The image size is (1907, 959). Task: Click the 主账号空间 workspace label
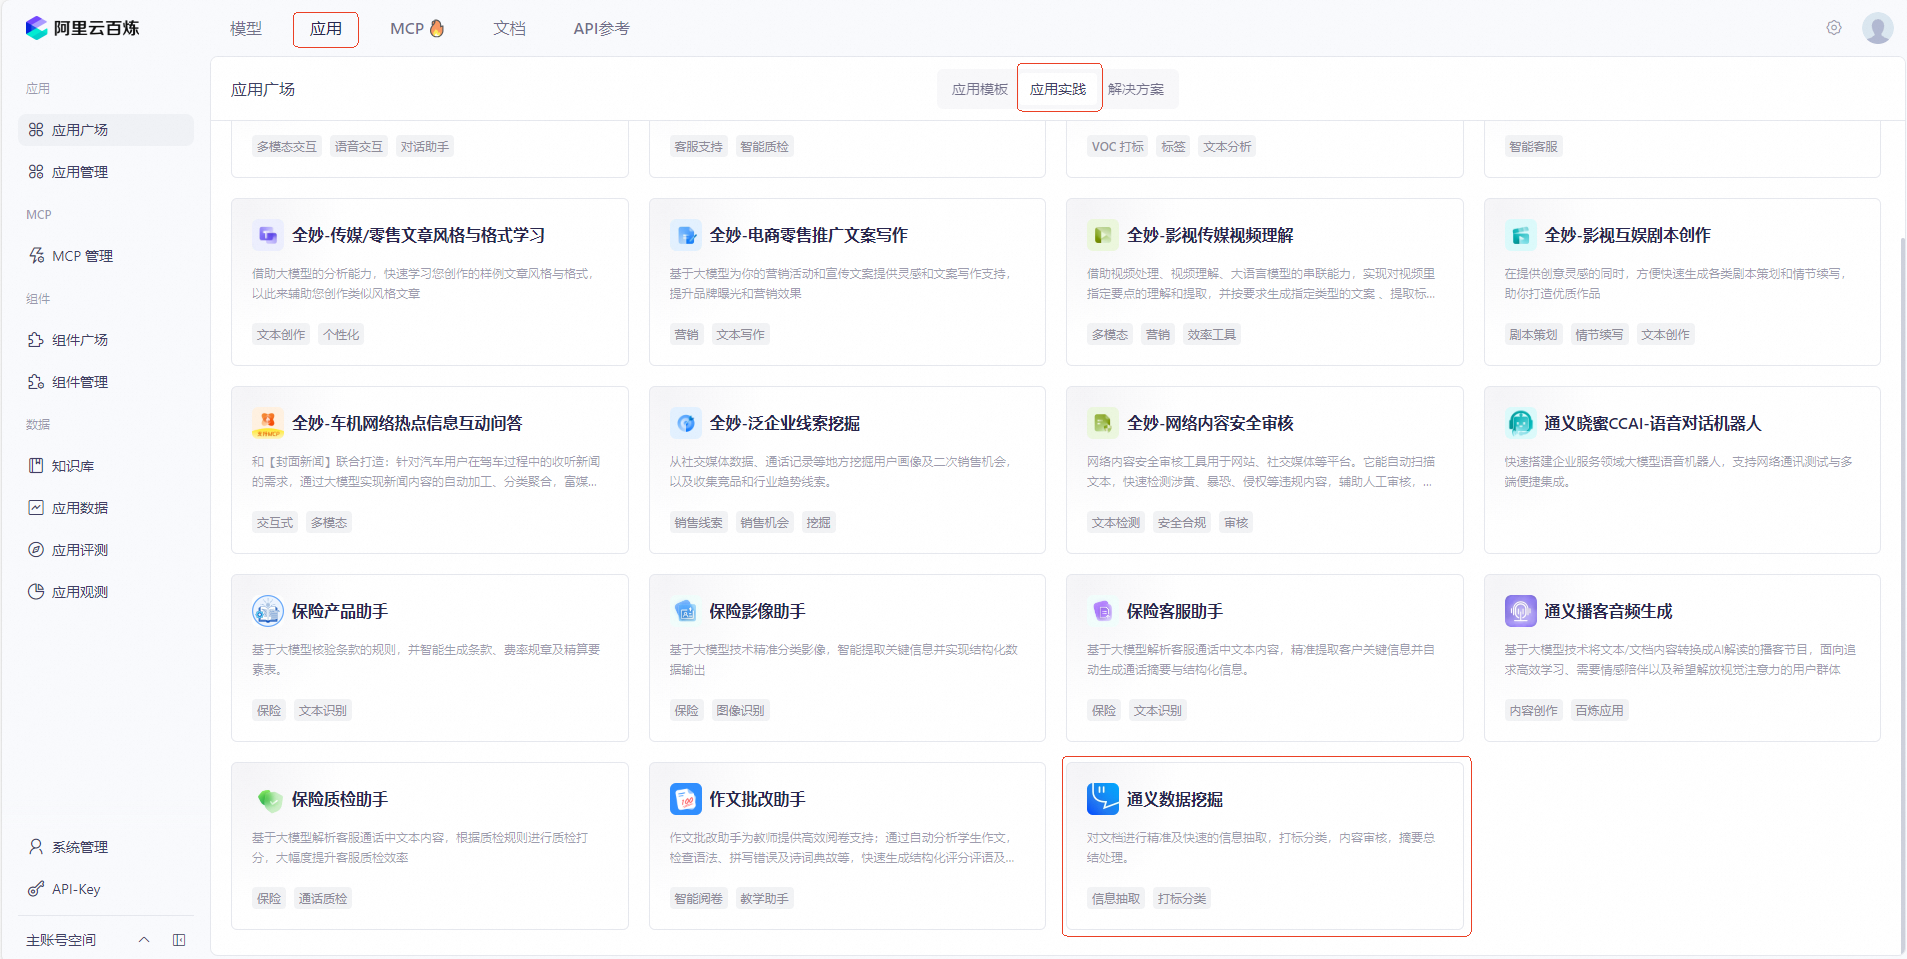click(61, 940)
